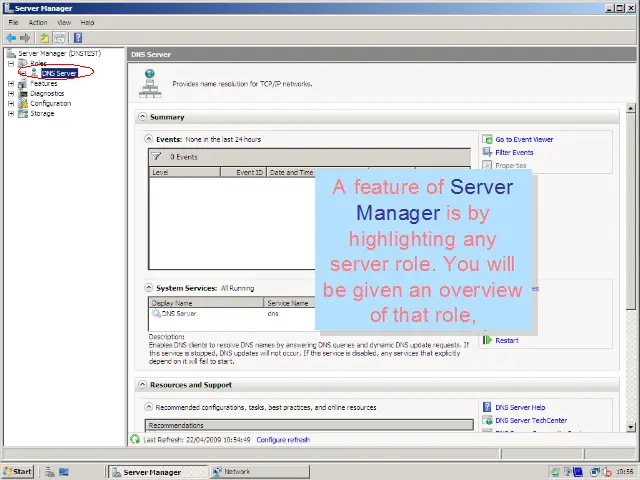Open the Action menu
Image resolution: width=640 pixels, height=480 pixels.
click(x=38, y=22)
